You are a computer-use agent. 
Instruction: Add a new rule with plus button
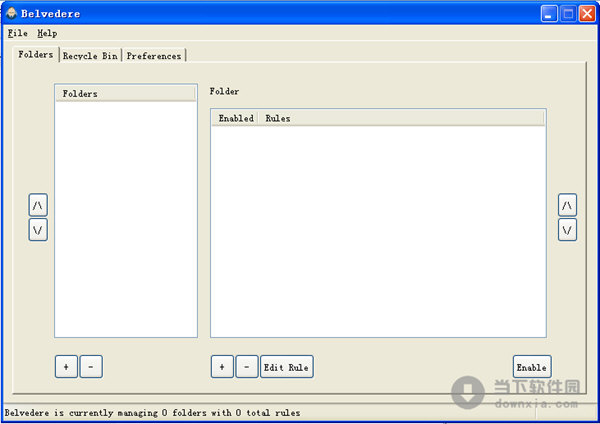pos(222,367)
